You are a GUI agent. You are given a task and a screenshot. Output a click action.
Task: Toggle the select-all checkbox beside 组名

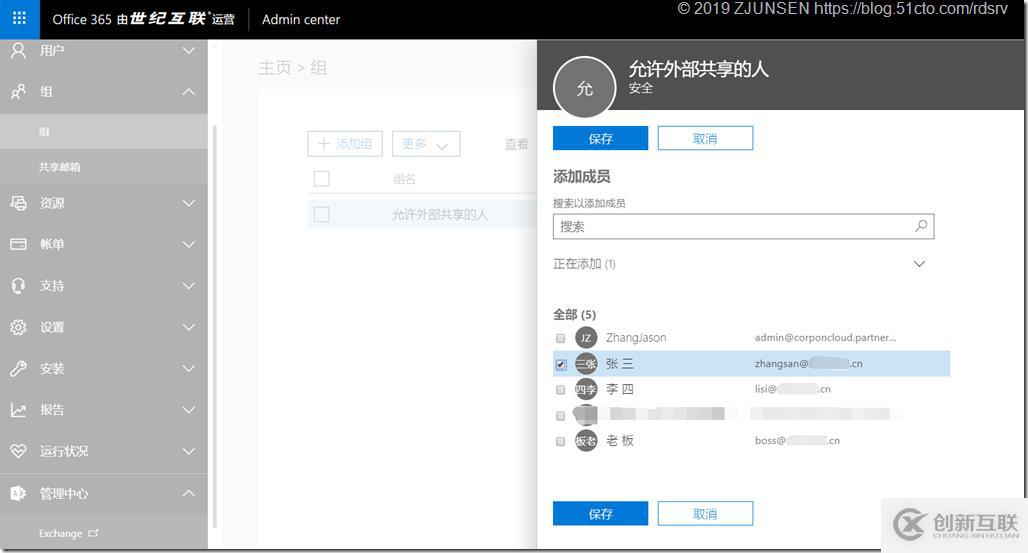point(321,178)
